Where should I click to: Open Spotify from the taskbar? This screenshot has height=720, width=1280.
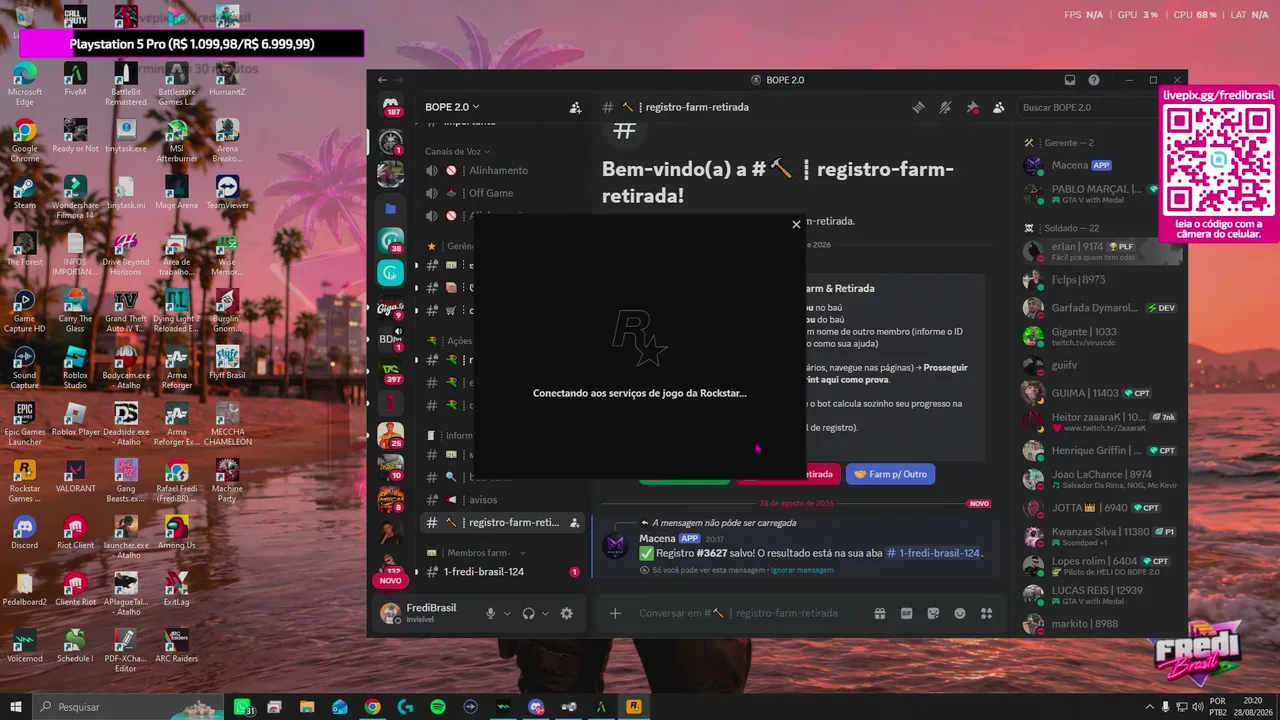point(438,707)
